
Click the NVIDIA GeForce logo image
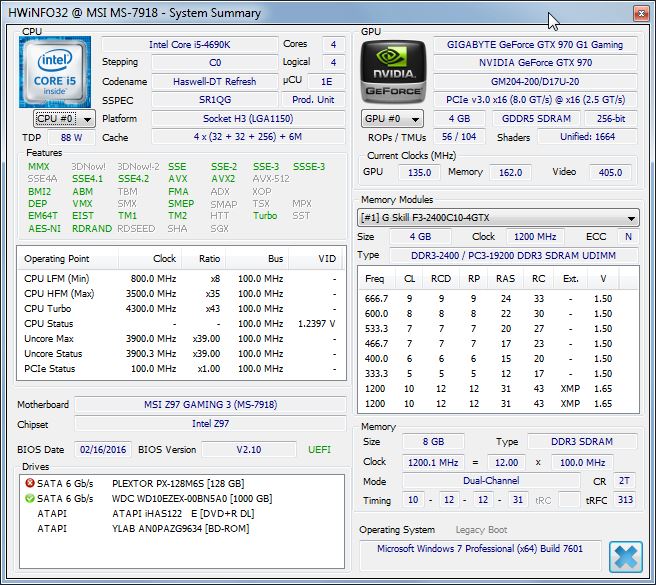tap(393, 72)
